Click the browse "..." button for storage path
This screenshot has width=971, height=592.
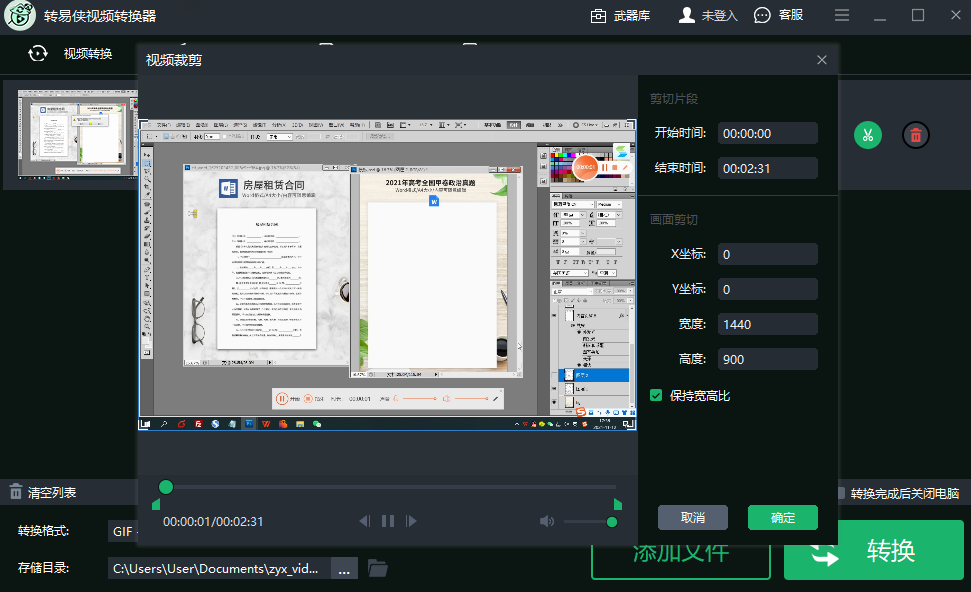(343, 568)
